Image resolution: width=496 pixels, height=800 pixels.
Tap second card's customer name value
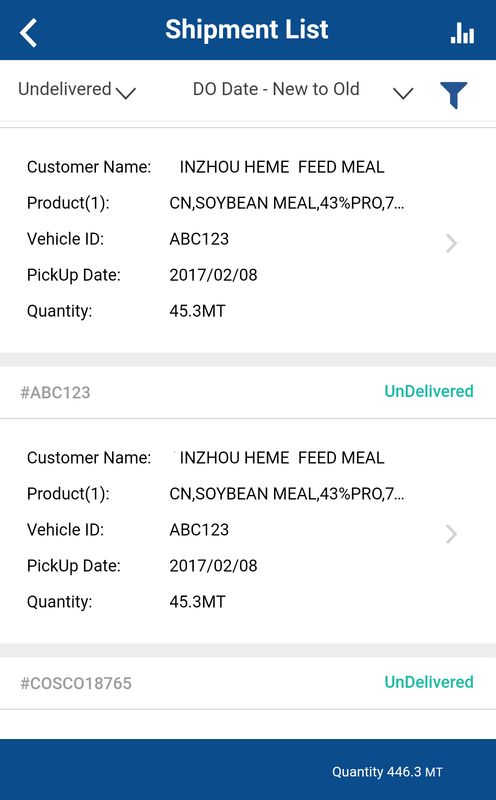282,458
